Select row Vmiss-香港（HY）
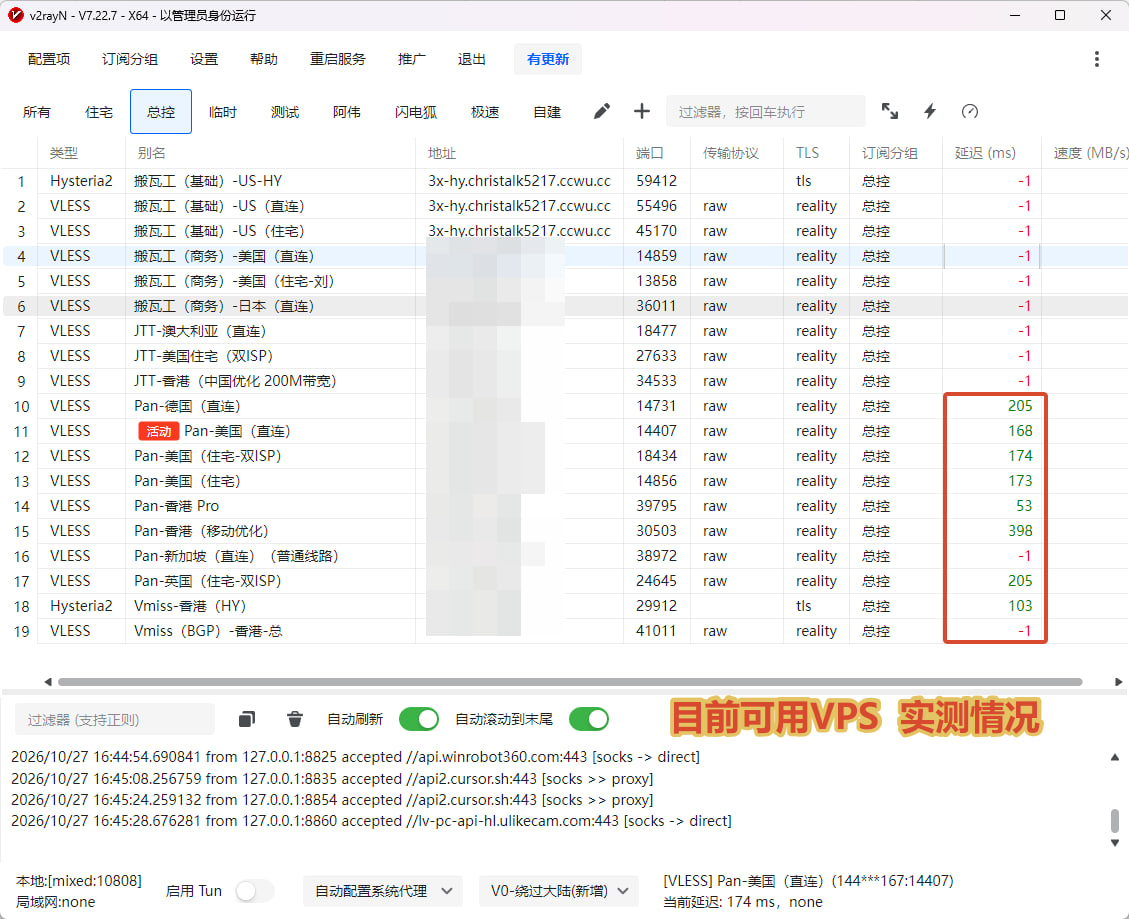 pyautogui.click(x=564, y=606)
